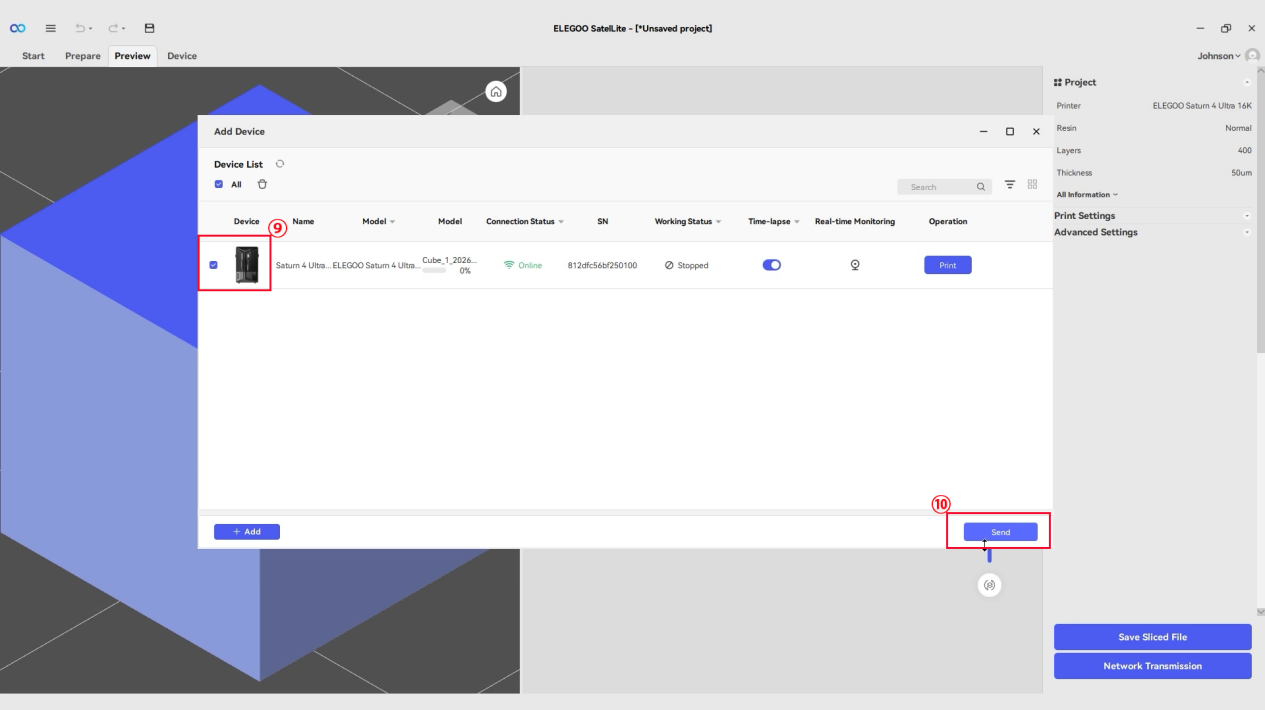The height and width of the screenshot is (710, 1265).
Task: Click the Thickness value 50um
Action: click(1240, 172)
